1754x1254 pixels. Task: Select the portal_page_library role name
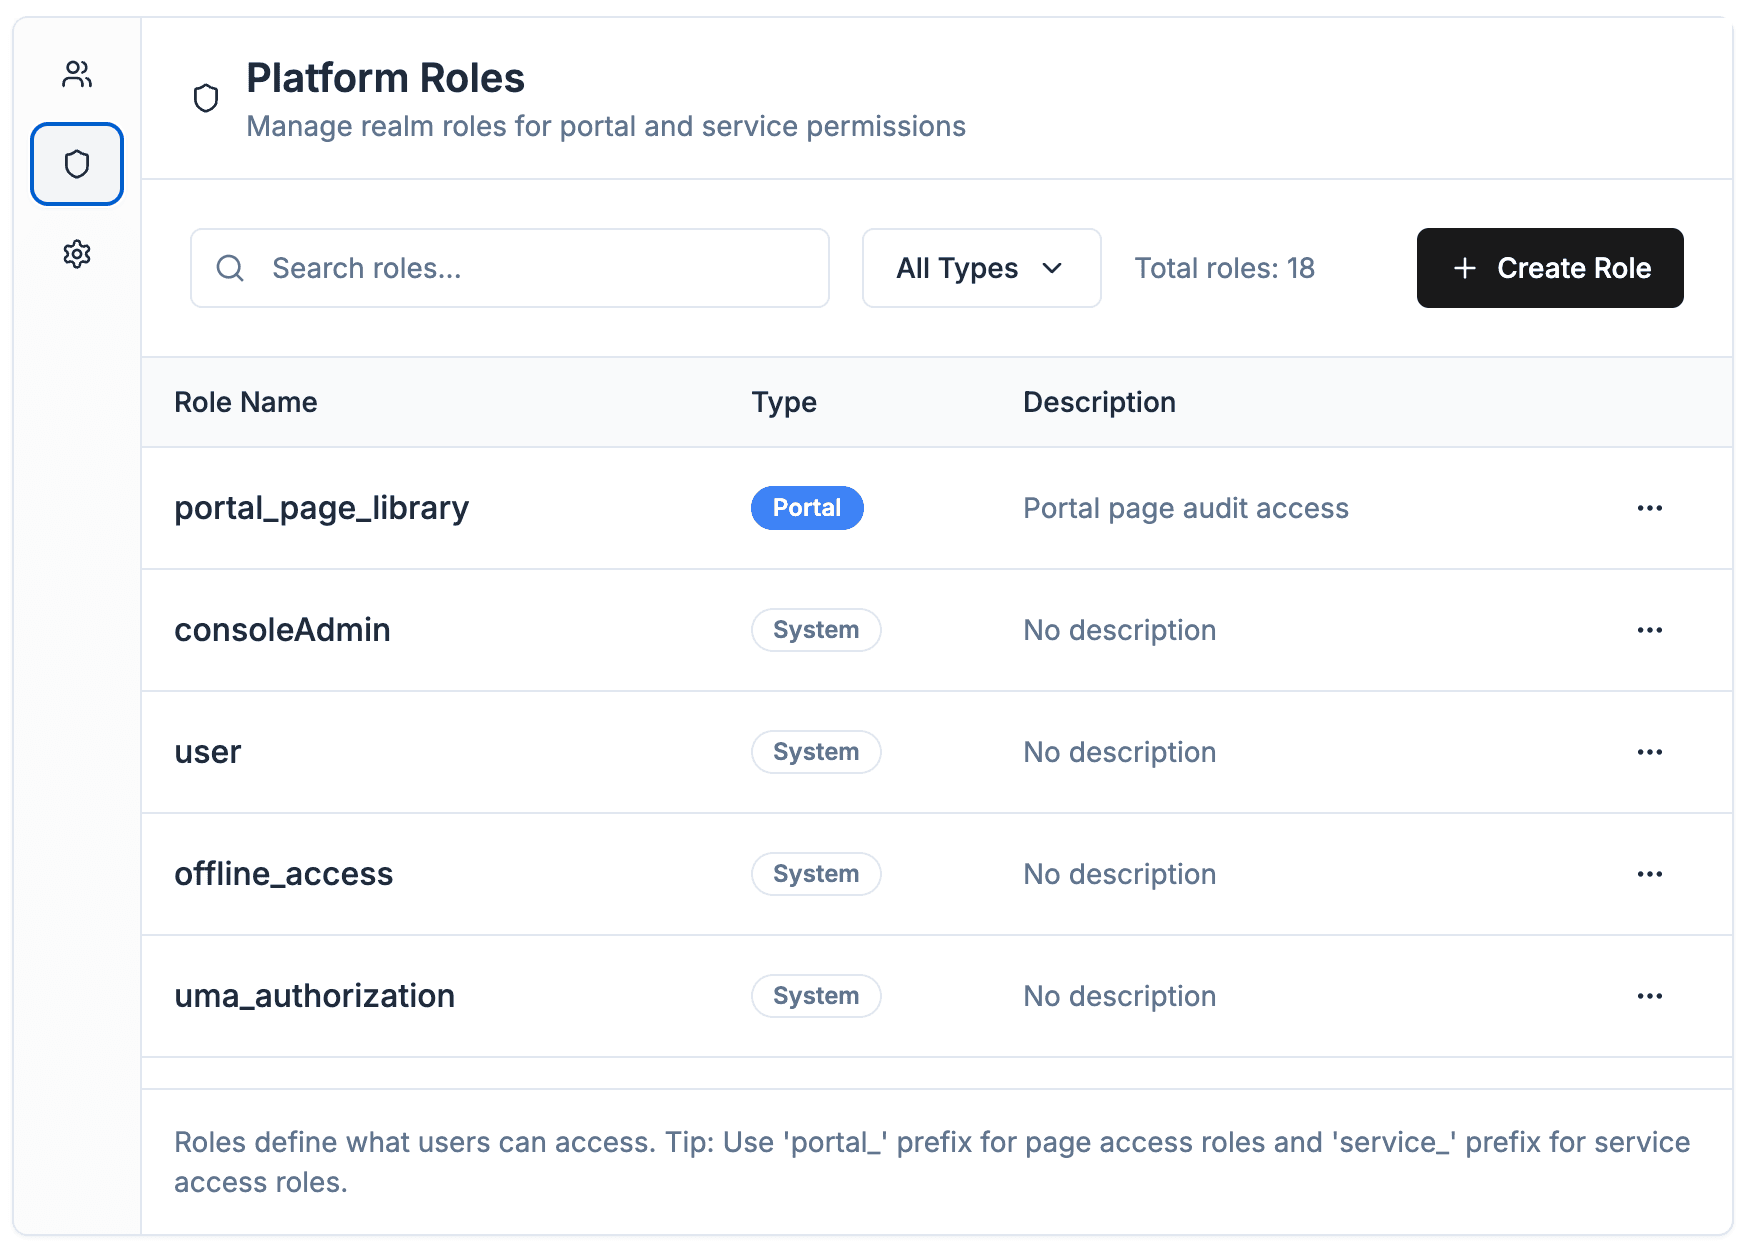[x=321, y=508]
